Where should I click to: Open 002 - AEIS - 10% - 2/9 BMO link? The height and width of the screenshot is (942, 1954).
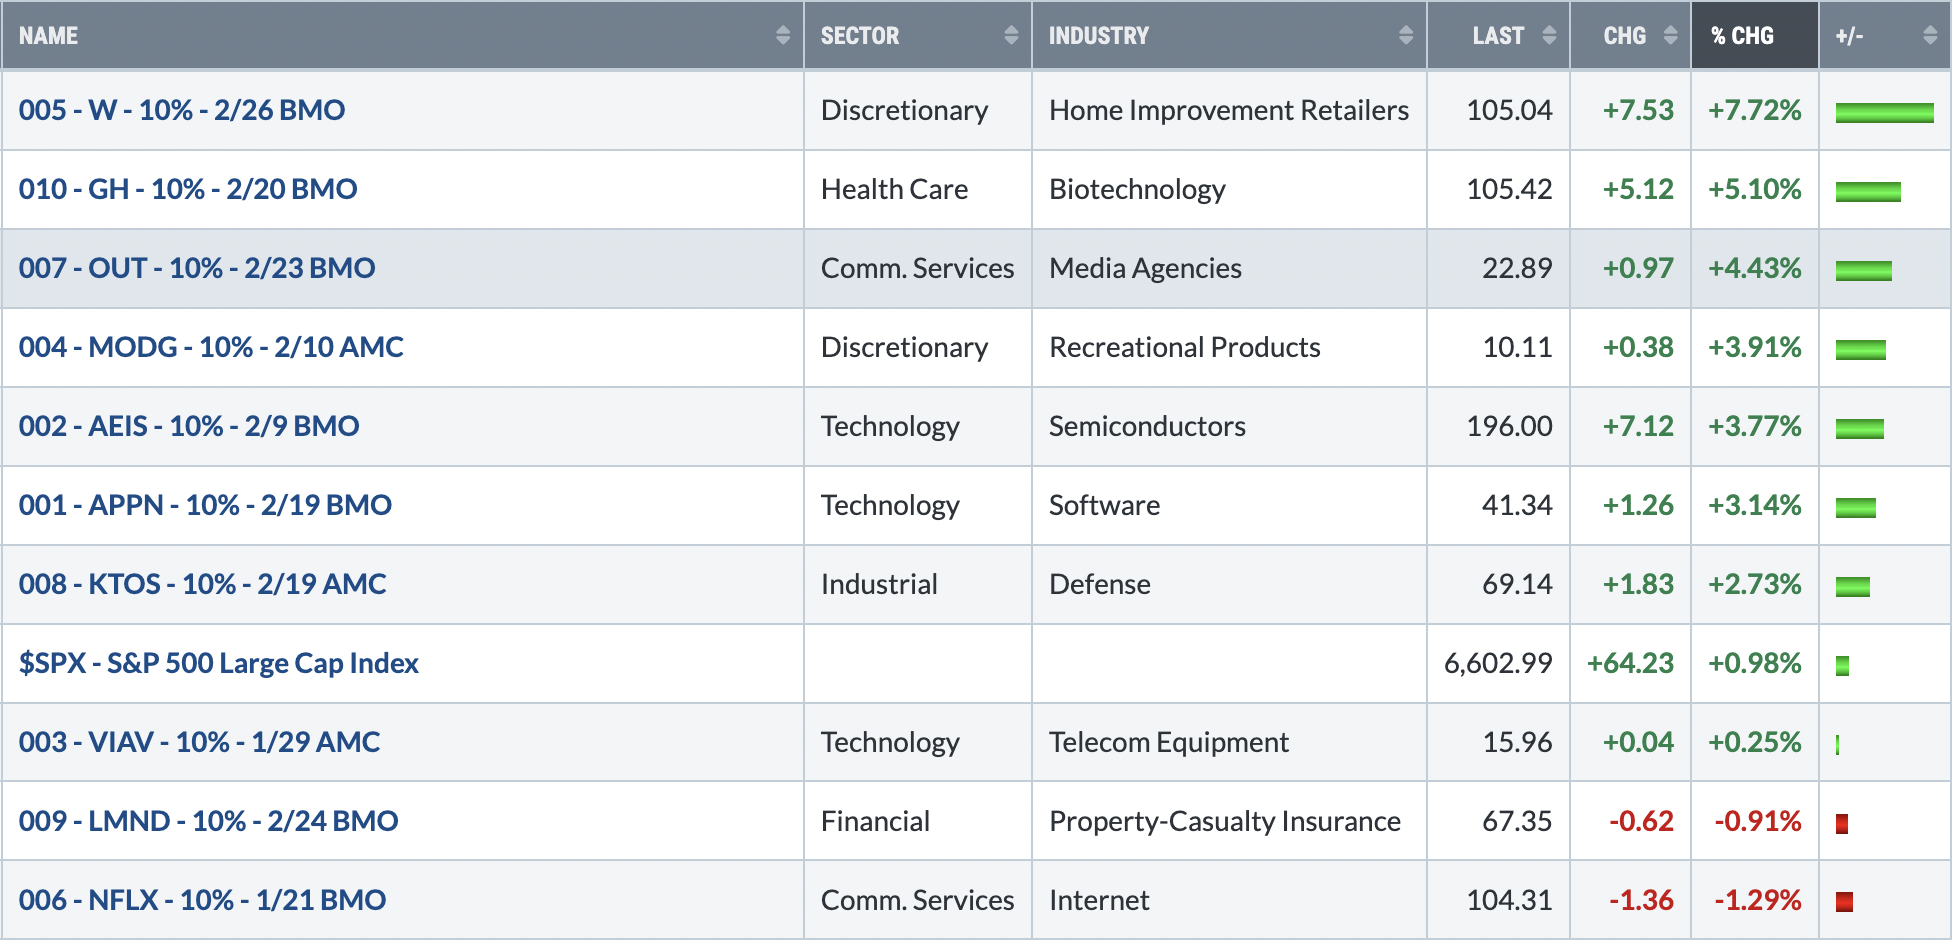point(189,426)
